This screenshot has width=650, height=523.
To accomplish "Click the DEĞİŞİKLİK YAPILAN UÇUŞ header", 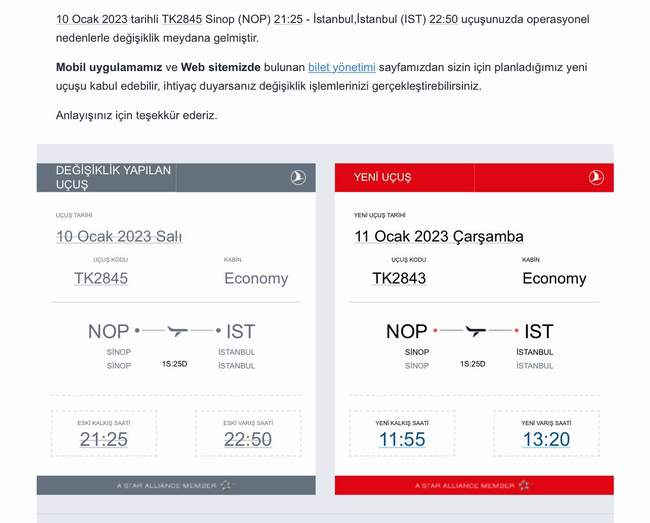I will 113,177.
